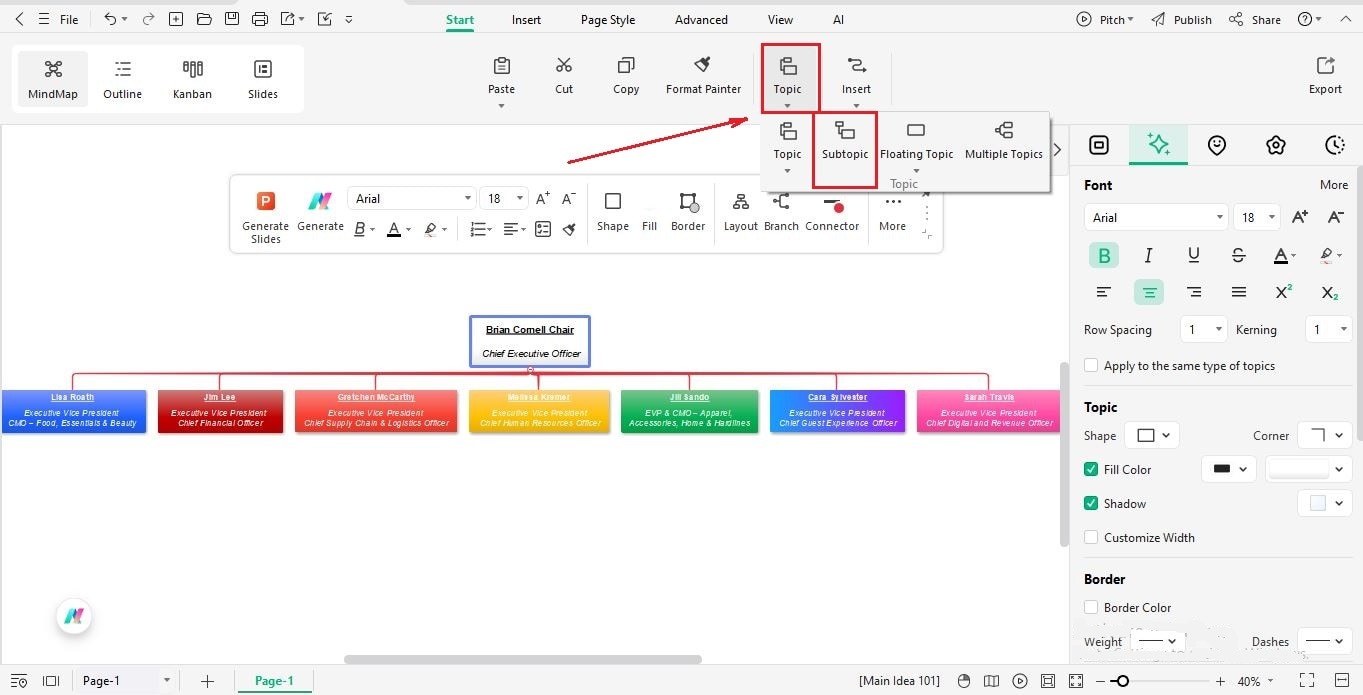Open font size 18 dropdown in right panel
The height and width of the screenshot is (695, 1363).
(x=1257, y=217)
